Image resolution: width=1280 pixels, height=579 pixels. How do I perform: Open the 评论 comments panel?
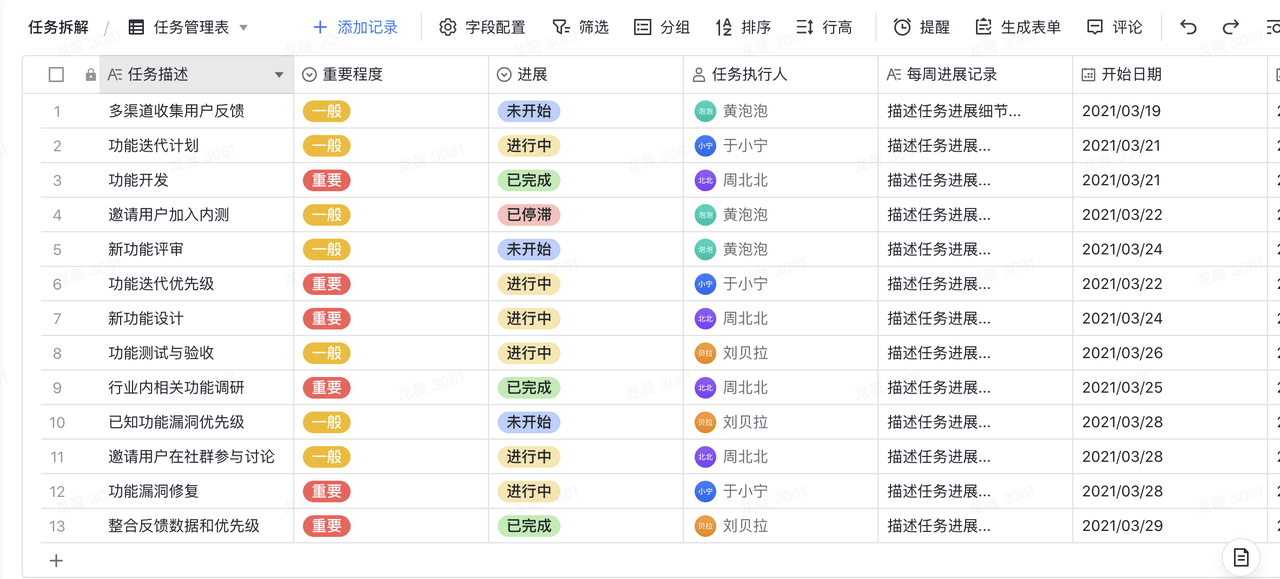pyautogui.click(x=1114, y=27)
